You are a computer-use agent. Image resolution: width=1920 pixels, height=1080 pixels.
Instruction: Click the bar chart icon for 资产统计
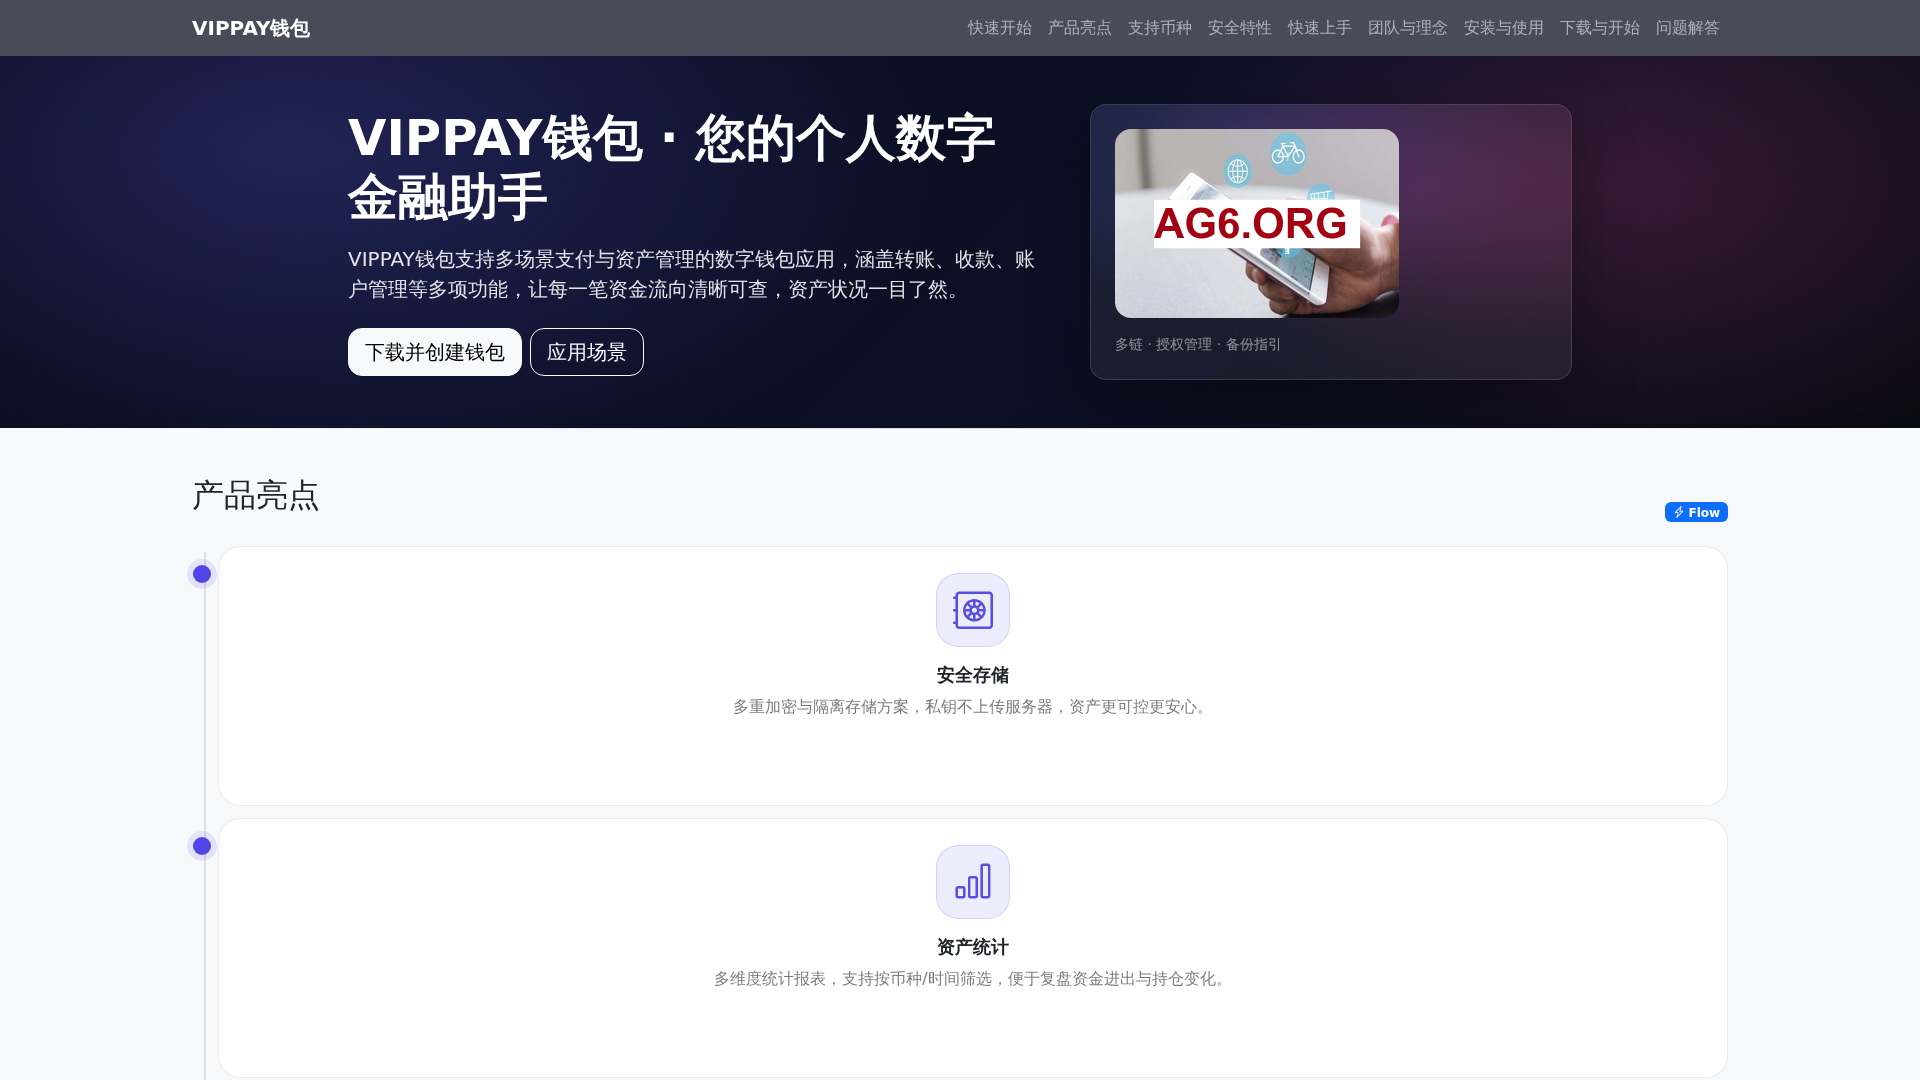(973, 882)
